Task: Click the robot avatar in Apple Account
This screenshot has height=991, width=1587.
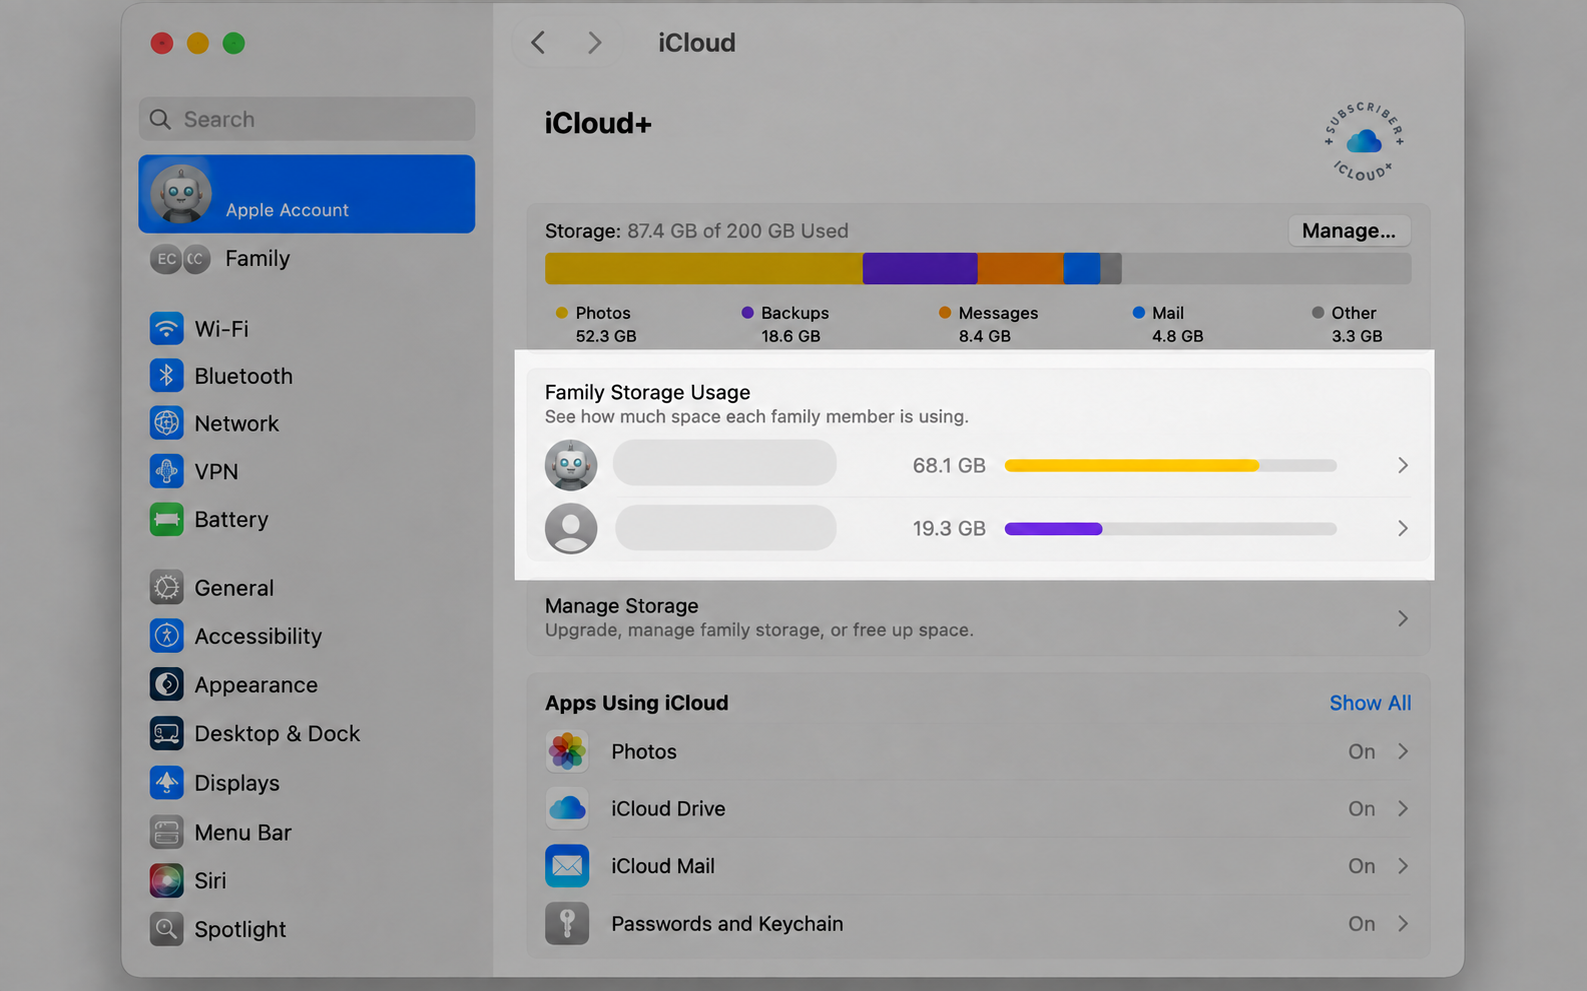Action: 181,193
